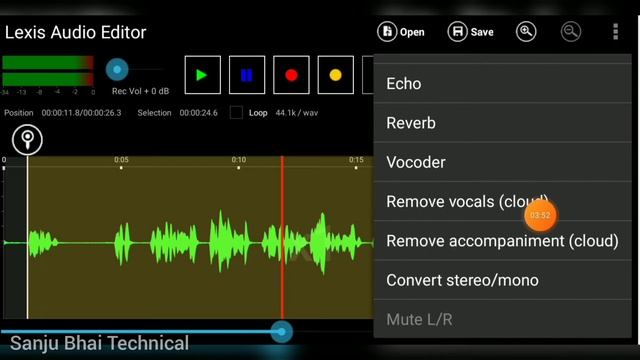Start playback with the green play button
This screenshot has width=640, height=360.
(x=202, y=75)
